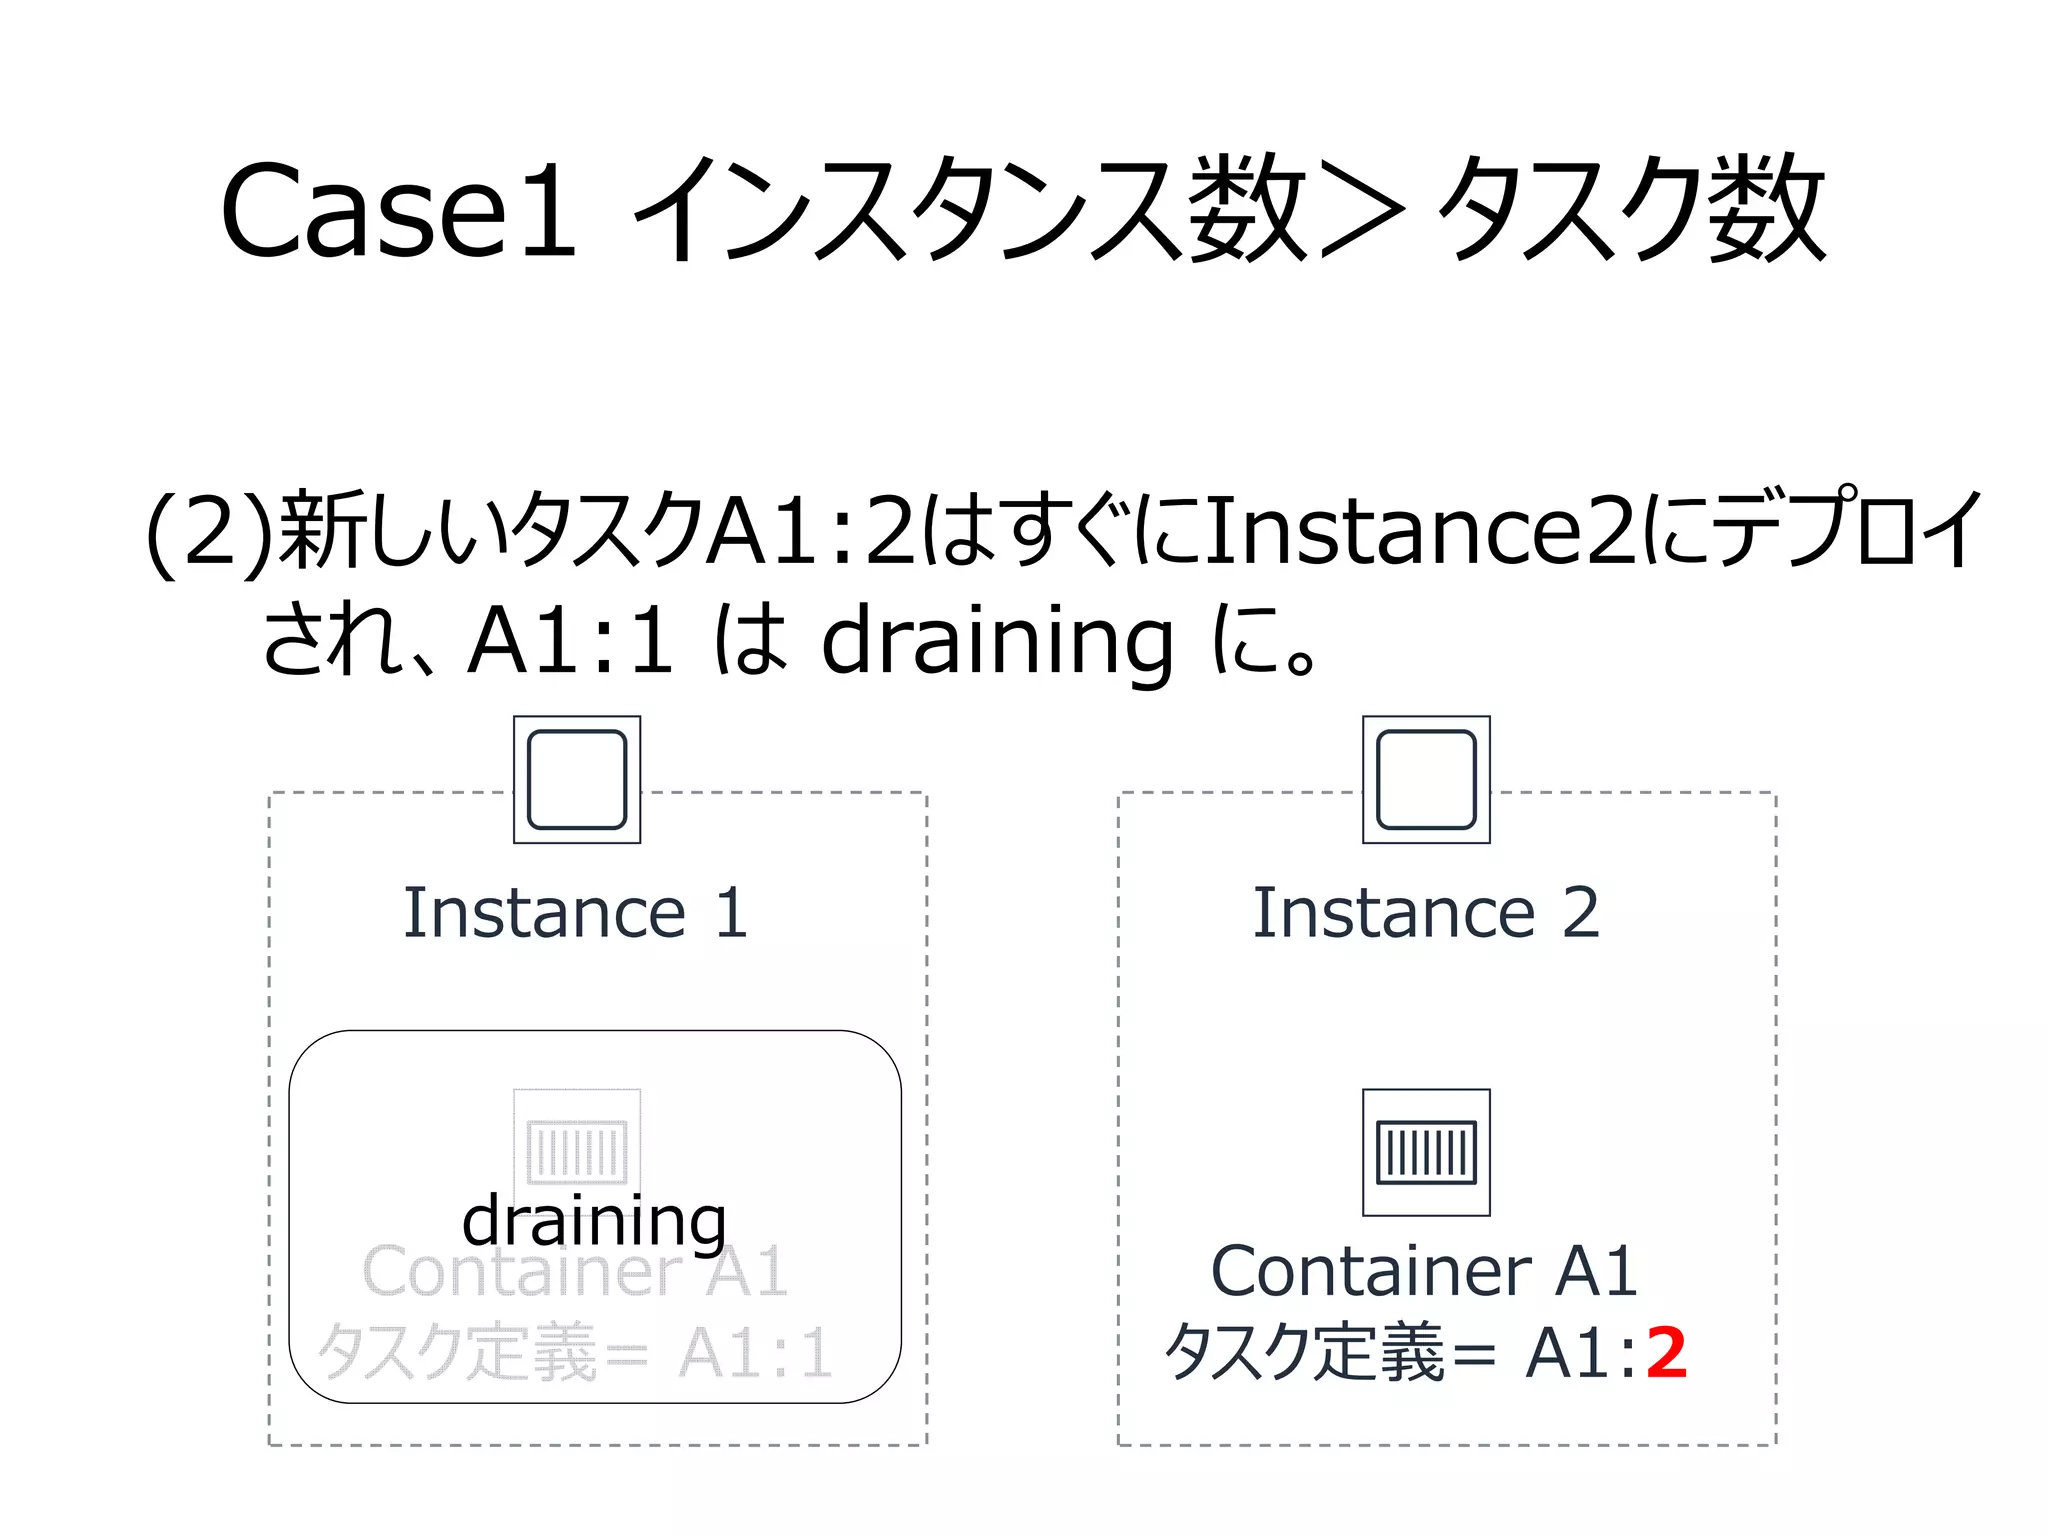Click the Instance 1 square icon

point(577,780)
